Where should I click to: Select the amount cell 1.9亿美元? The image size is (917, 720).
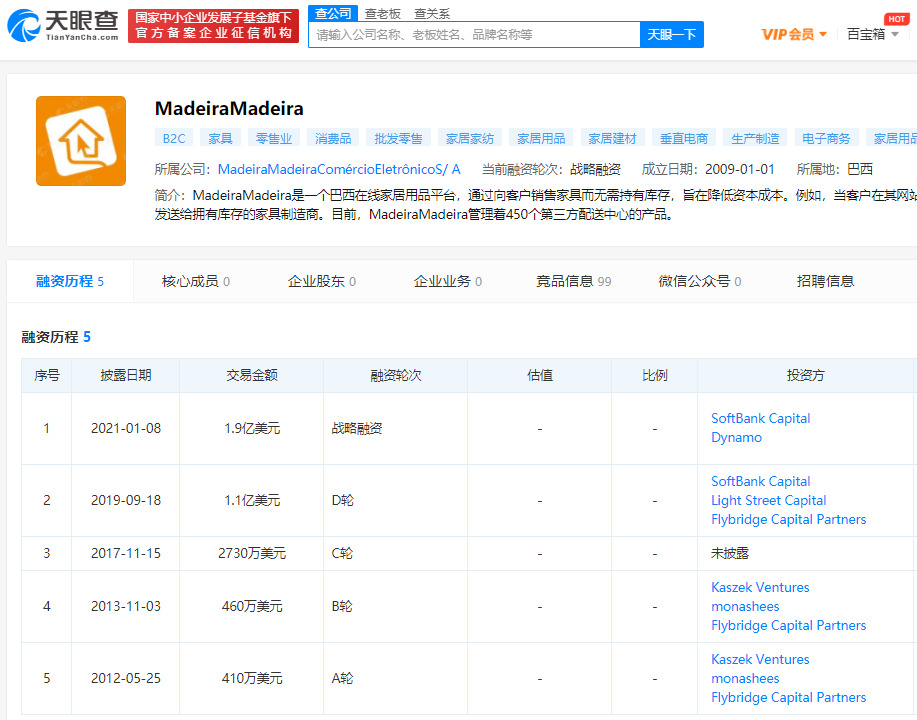tap(251, 428)
